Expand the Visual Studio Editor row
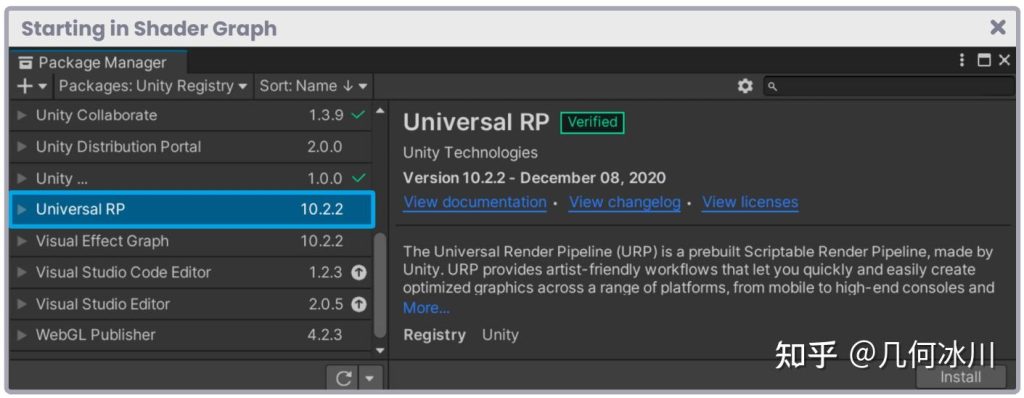The width and height of the screenshot is (1024, 398). (x=22, y=304)
